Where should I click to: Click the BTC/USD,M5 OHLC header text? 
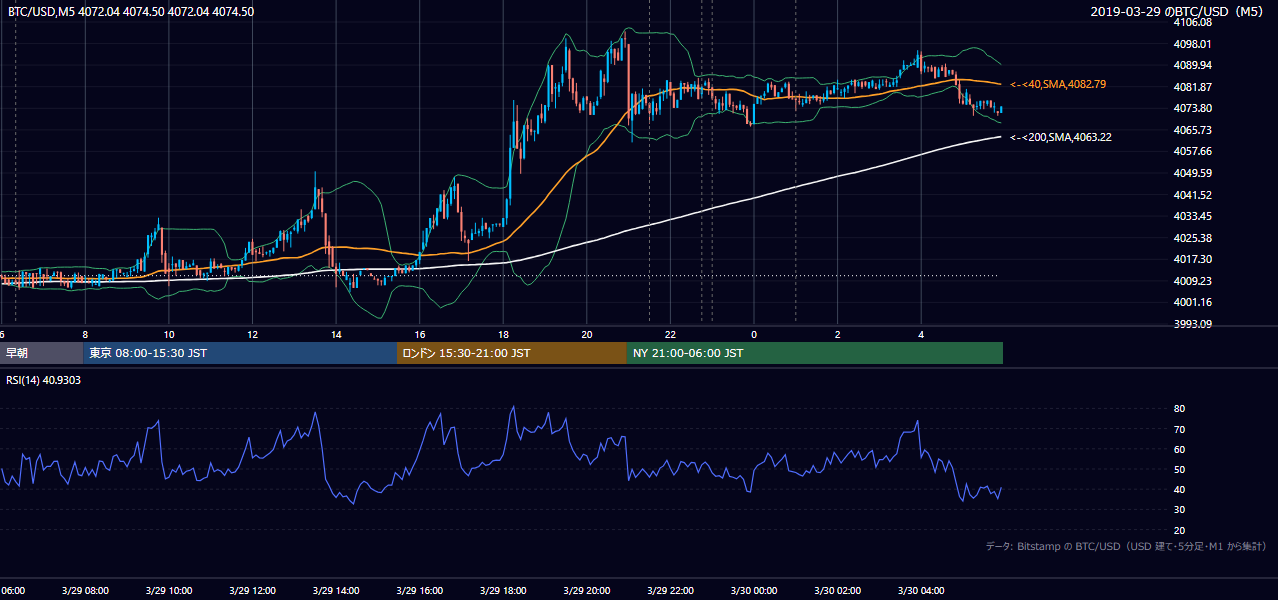[130, 12]
